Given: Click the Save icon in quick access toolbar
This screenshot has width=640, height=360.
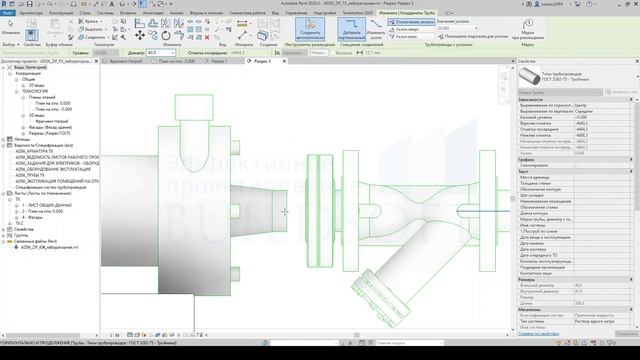Looking at the screenshot, I should point(29,4).
